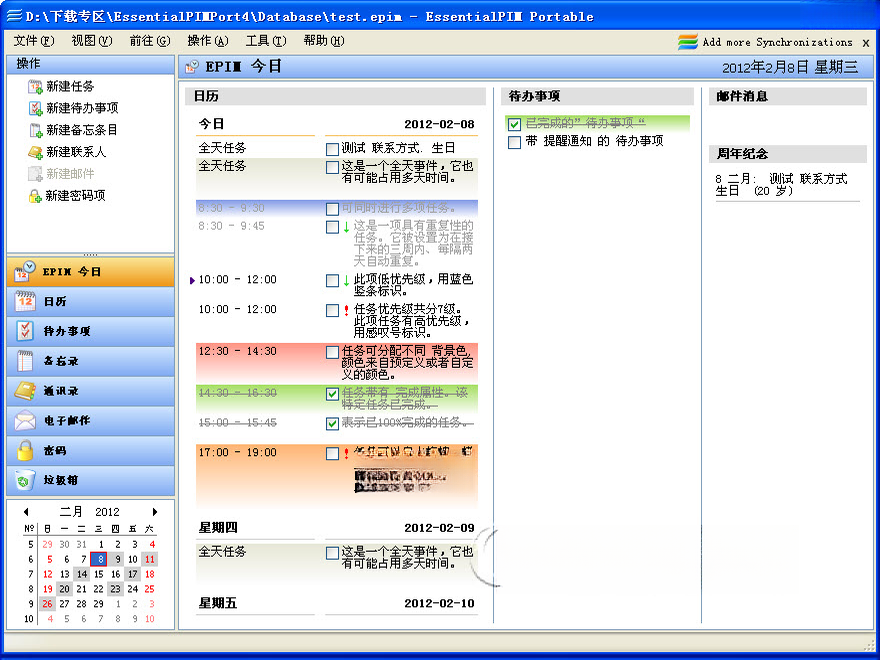Close the Synchronizations banner with x
This screenshot has width=880, height=660.
click(866, 43)
